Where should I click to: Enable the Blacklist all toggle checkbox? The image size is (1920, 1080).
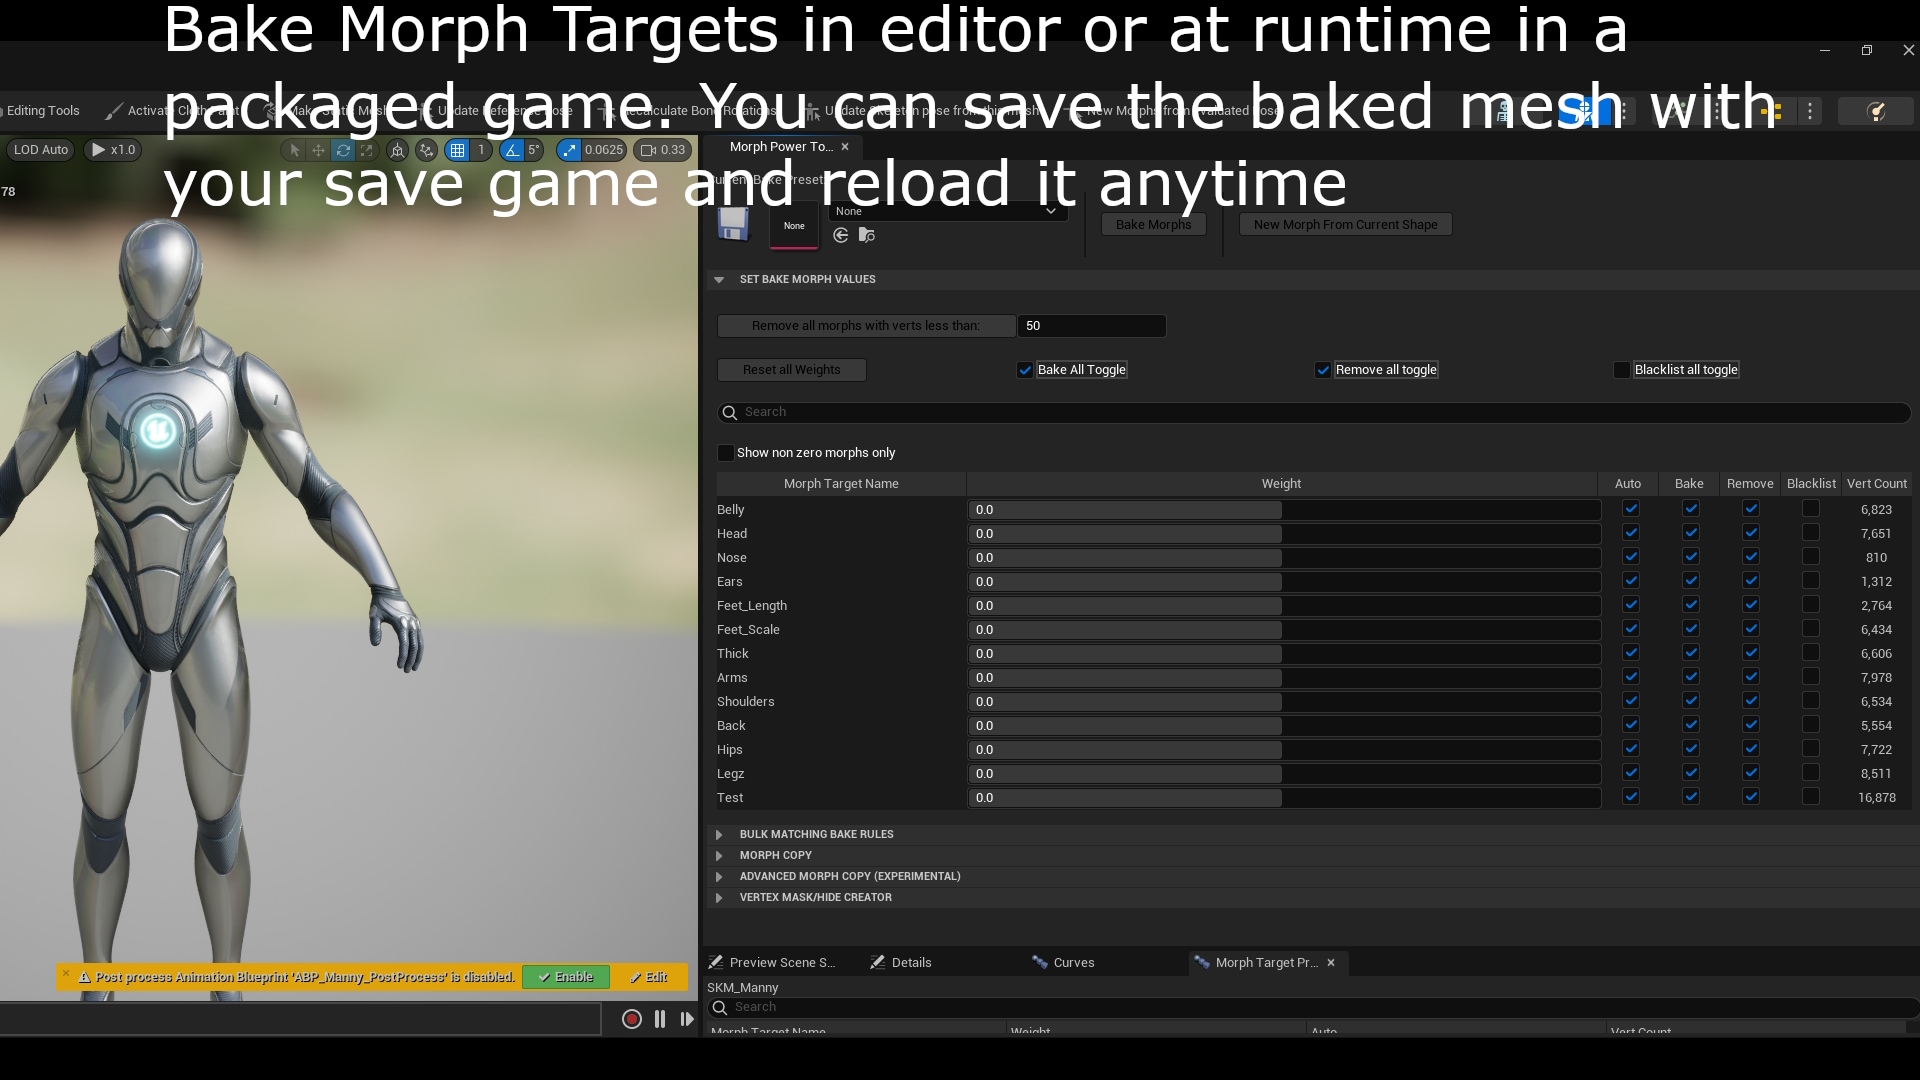(1622, 370)
